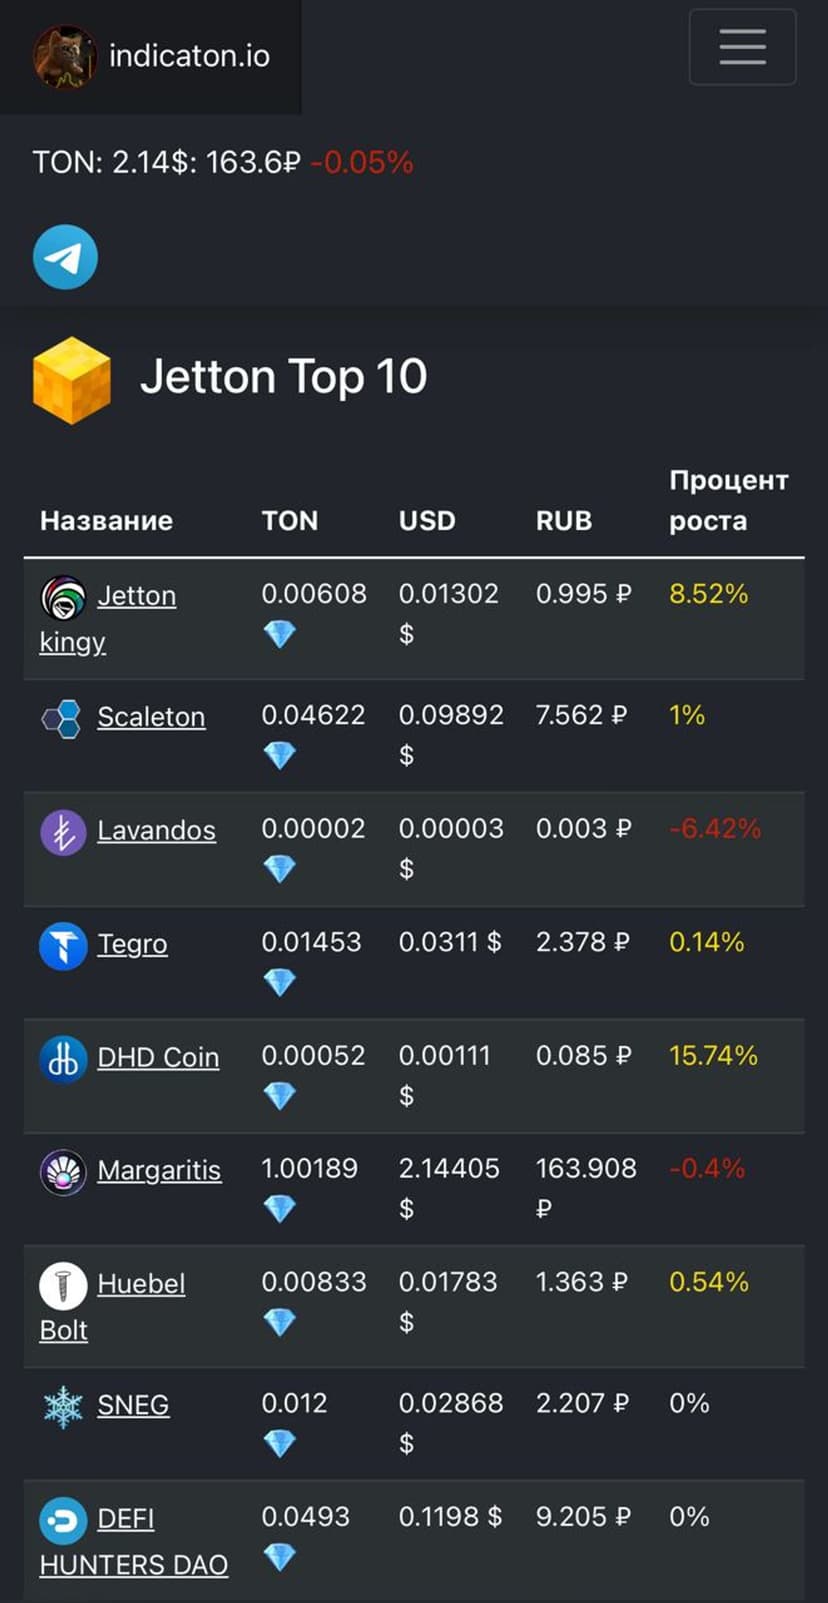Click the indicaton.io site title

pos(189,56)
